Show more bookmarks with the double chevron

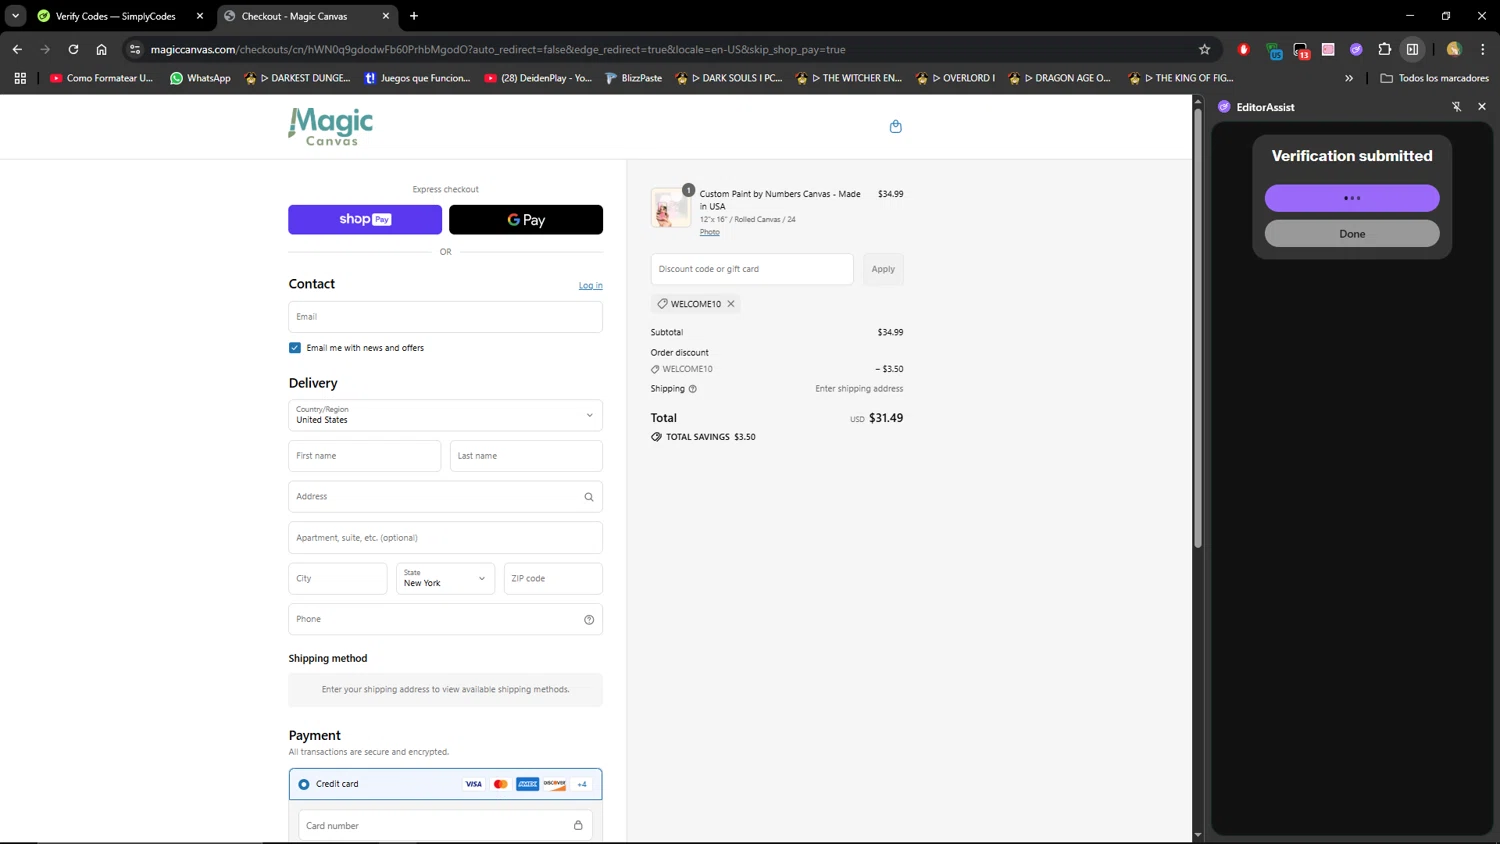click(x=1349, y=78)
